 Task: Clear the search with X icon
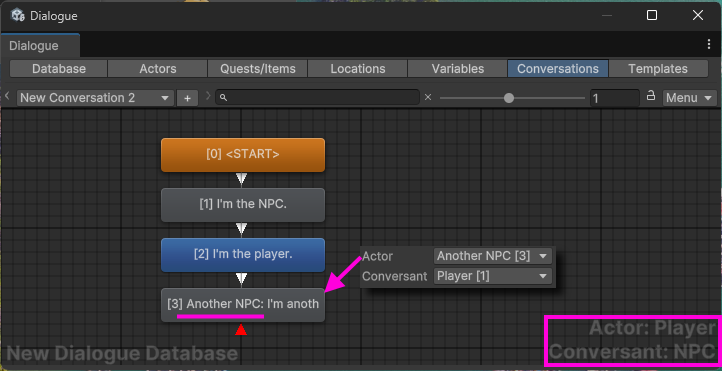click(x=428, y=98)
